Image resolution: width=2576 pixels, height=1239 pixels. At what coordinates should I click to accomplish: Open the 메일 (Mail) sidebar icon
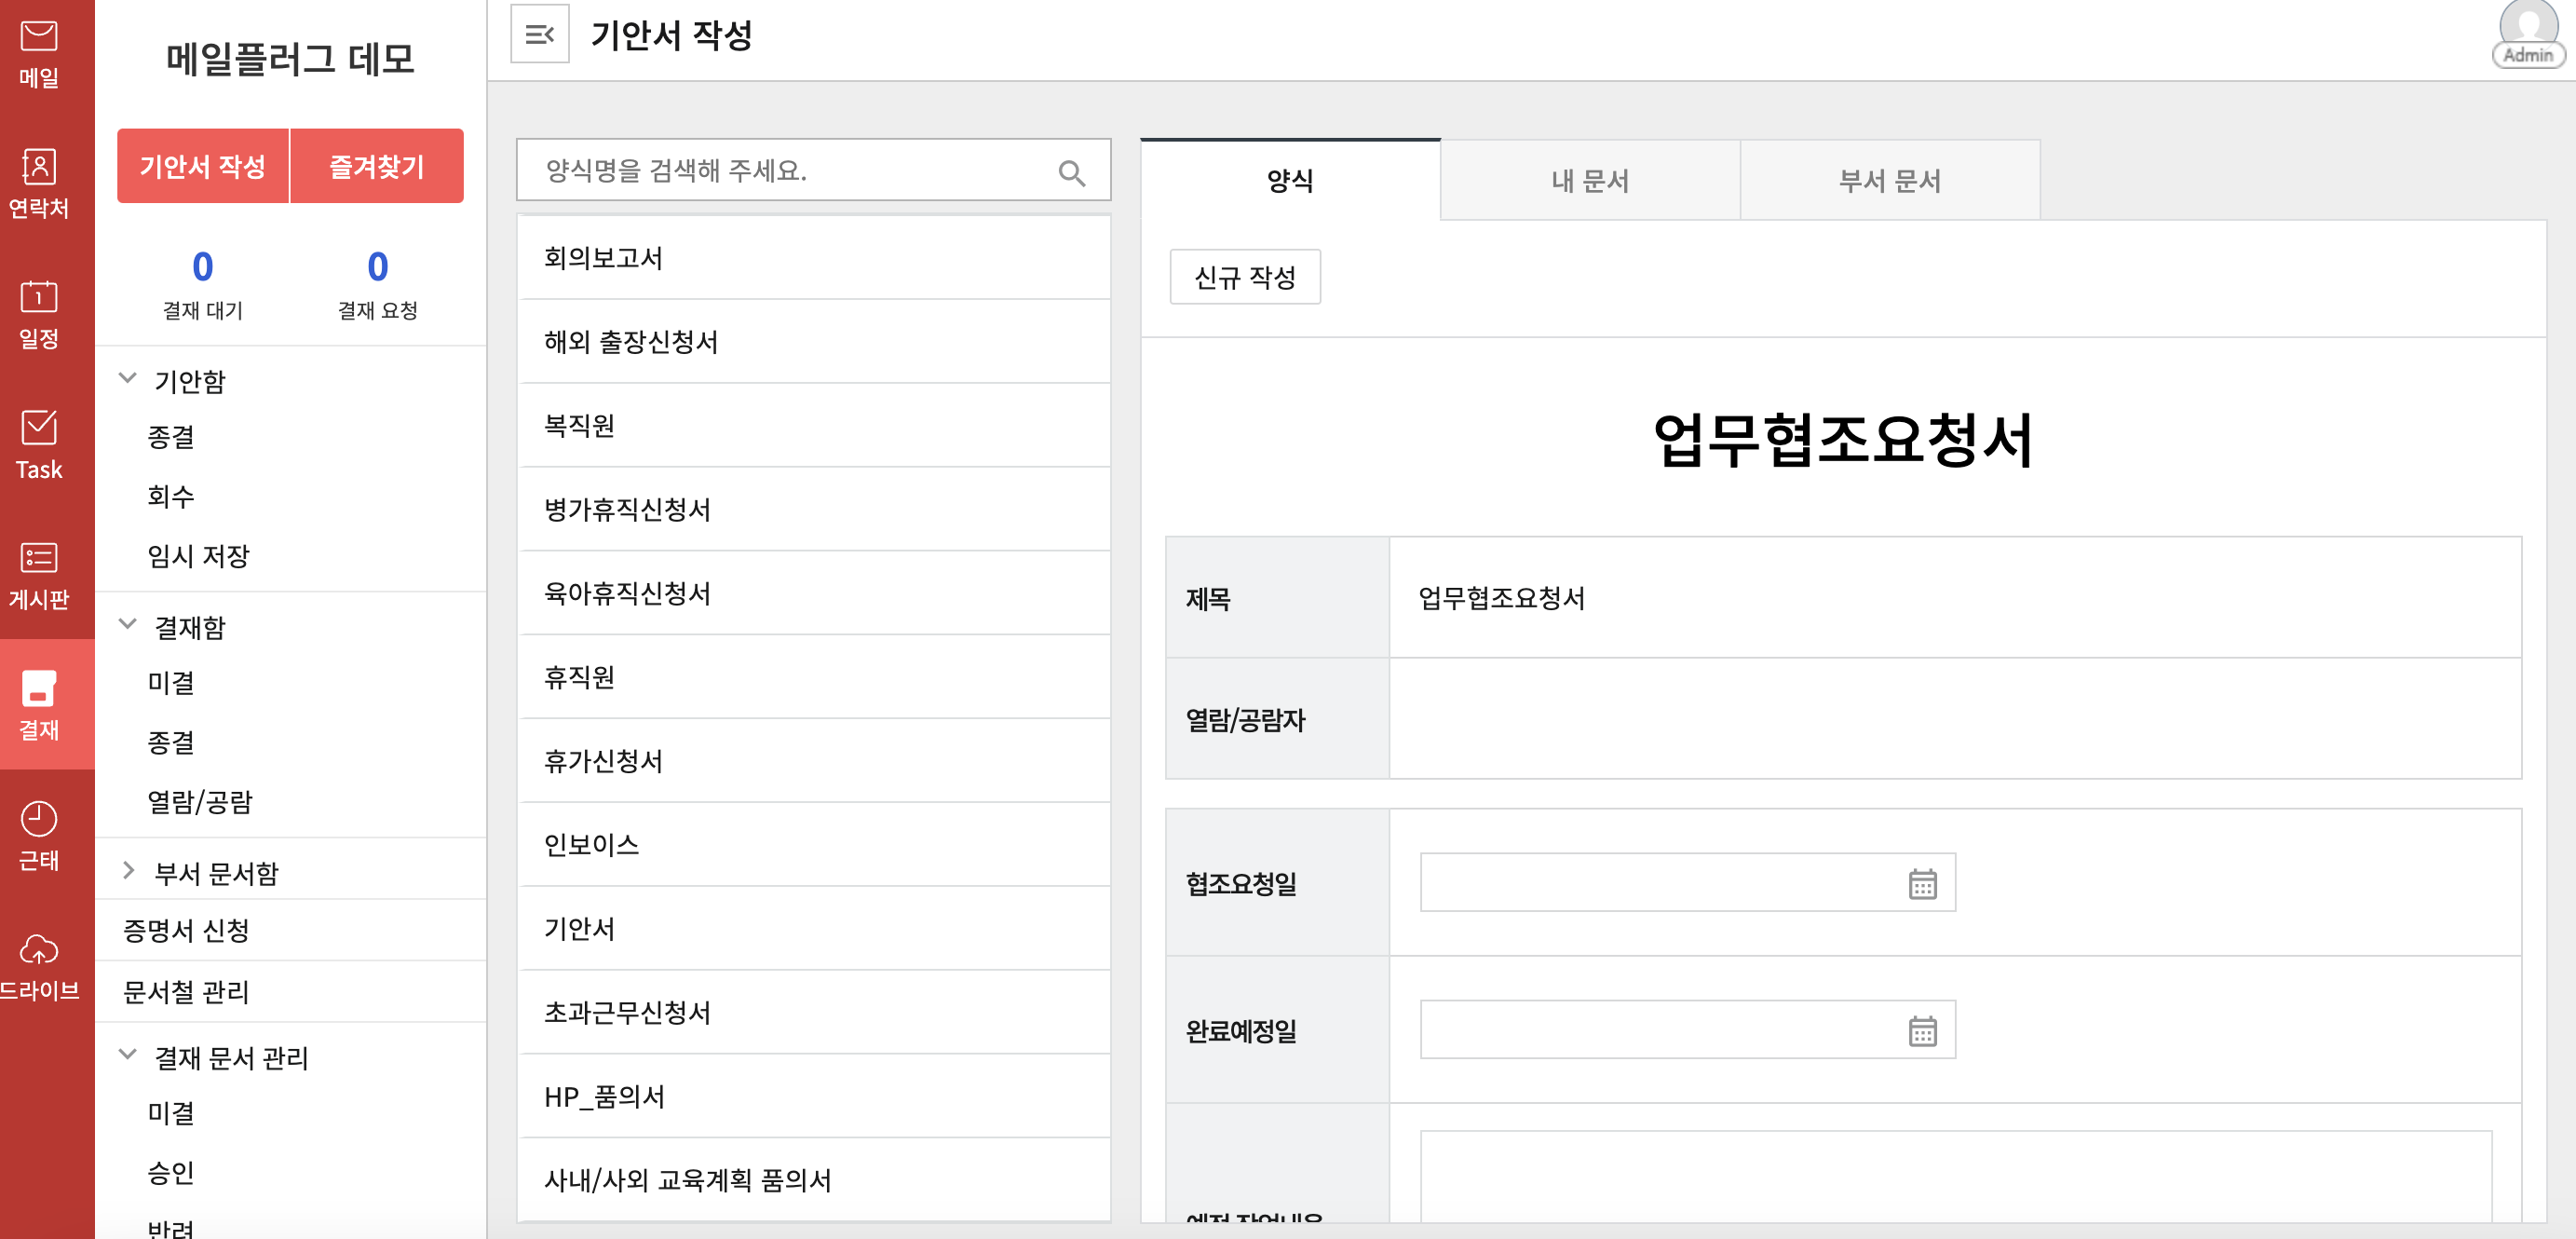(39, 53)
